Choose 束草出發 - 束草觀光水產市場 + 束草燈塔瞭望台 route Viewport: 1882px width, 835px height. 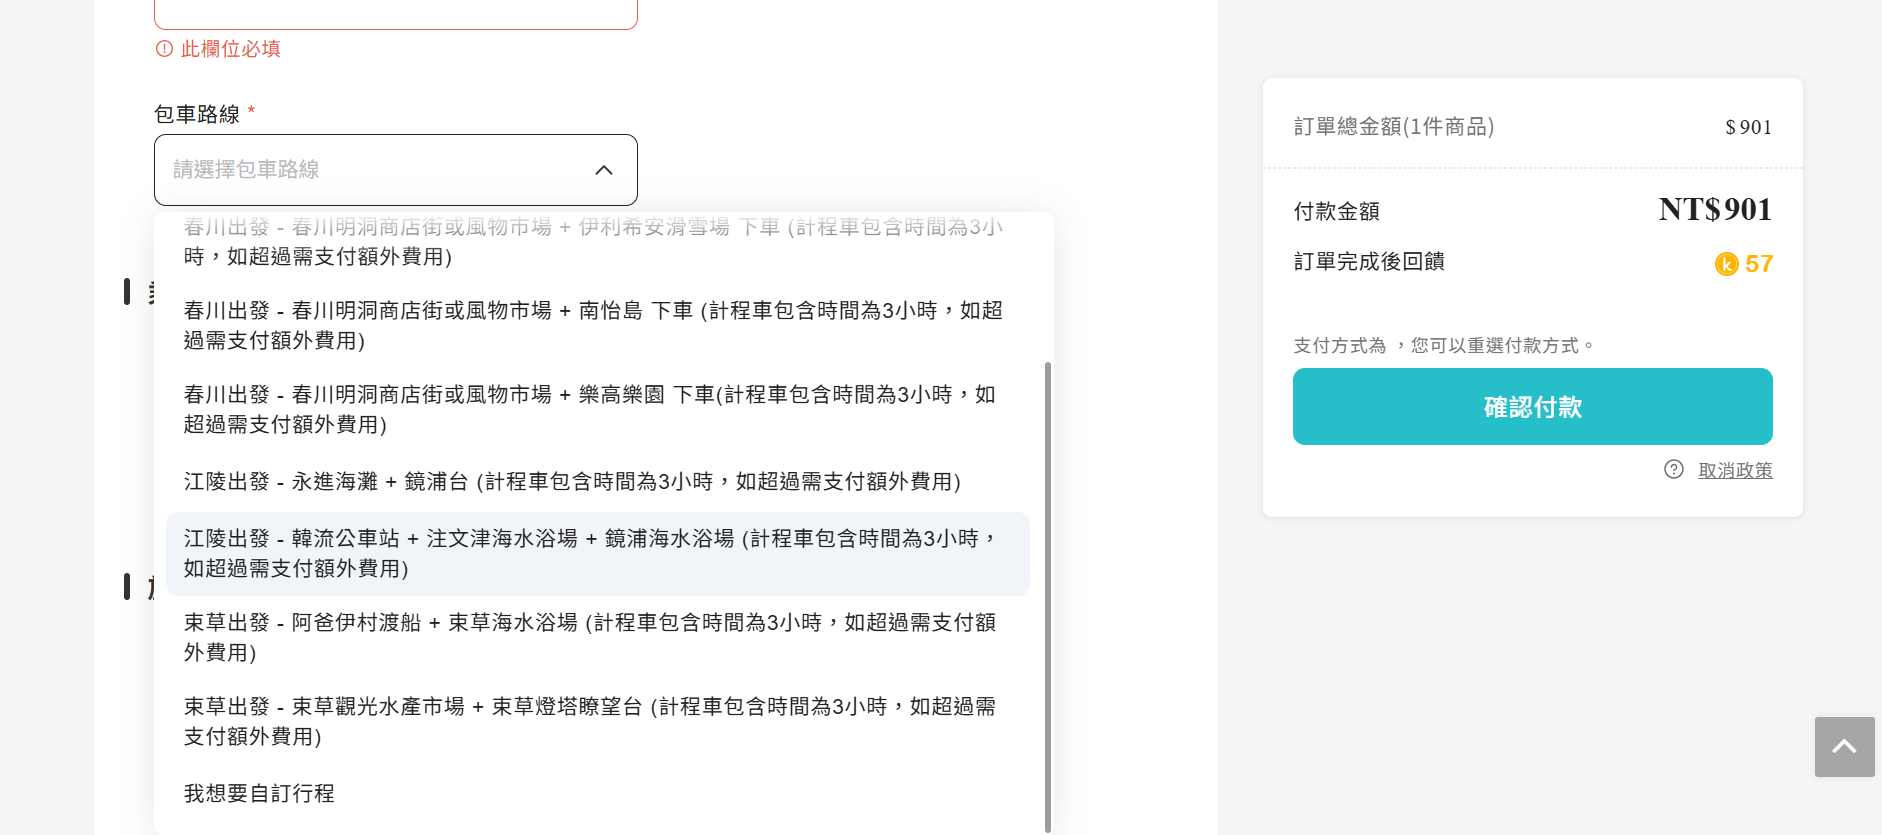click(x=597, y=721)
